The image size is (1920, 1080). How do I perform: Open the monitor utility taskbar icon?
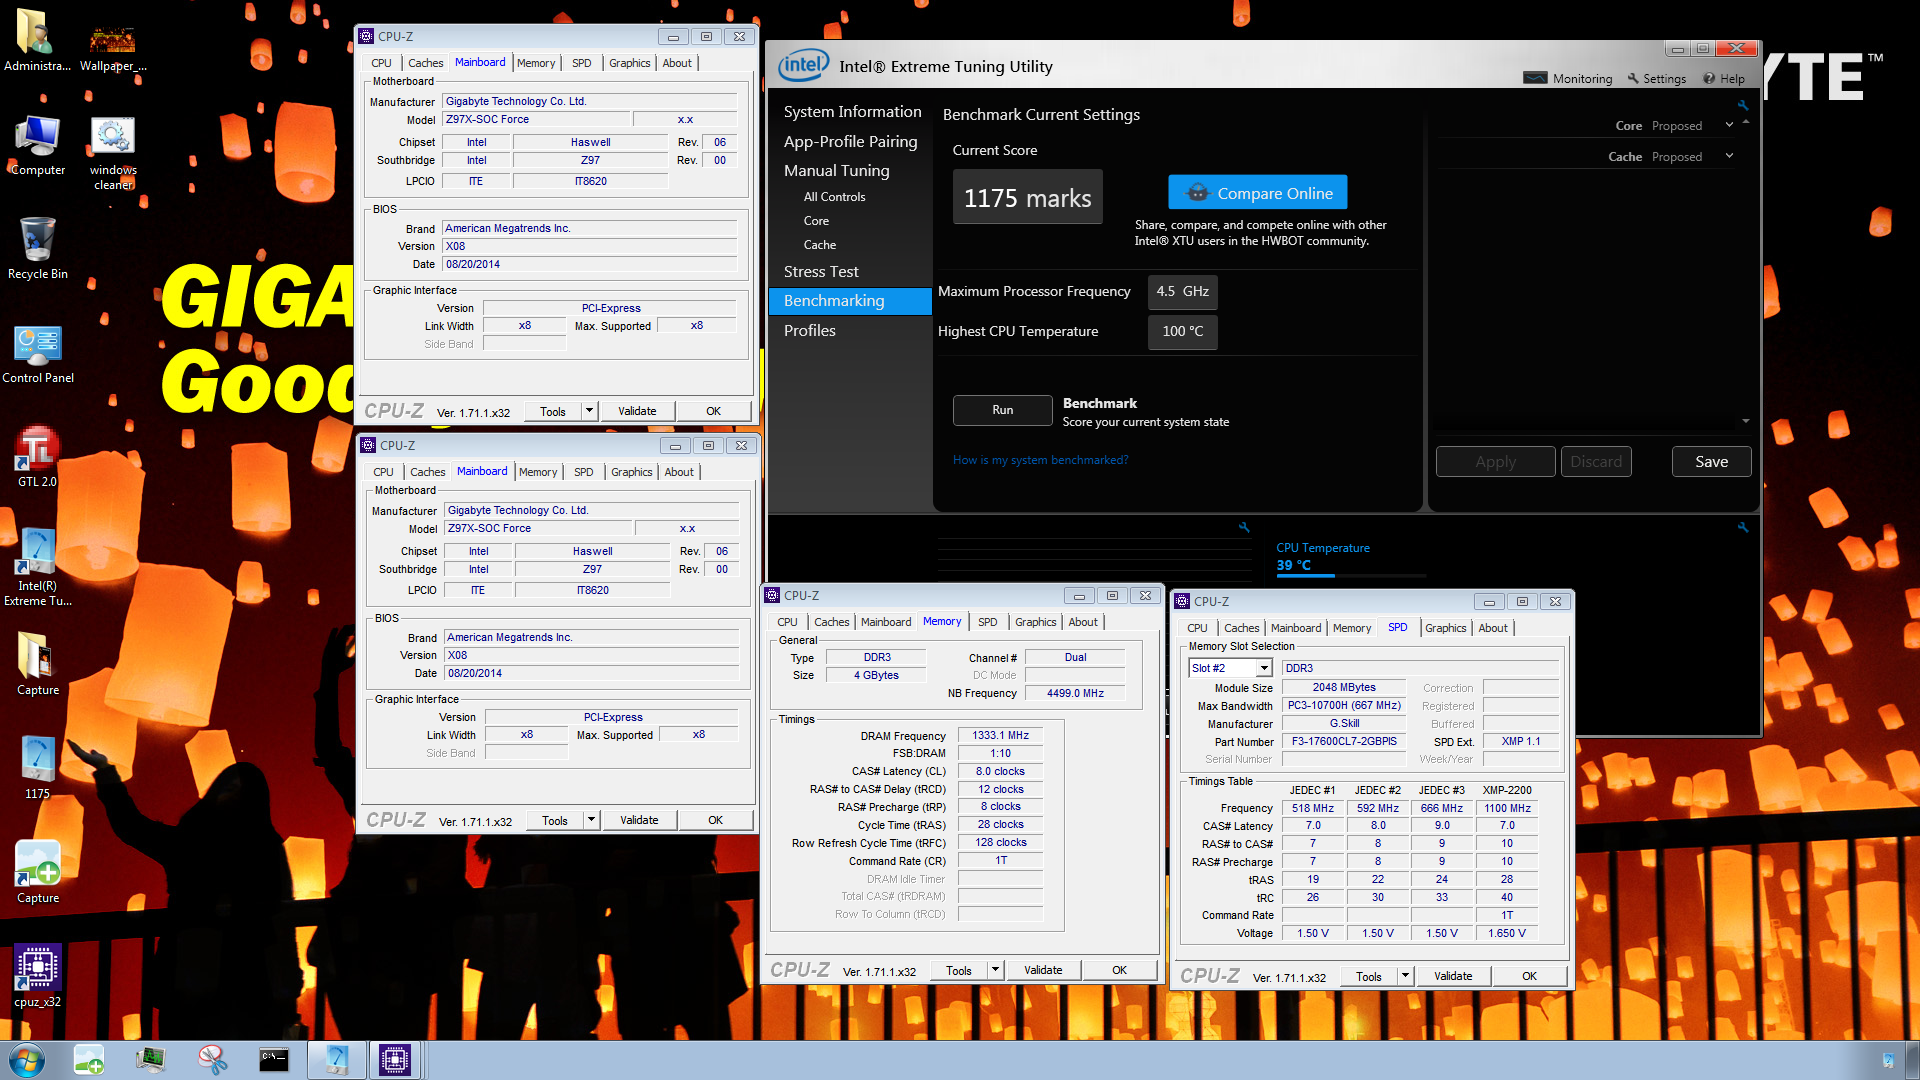click(150, 1060)
